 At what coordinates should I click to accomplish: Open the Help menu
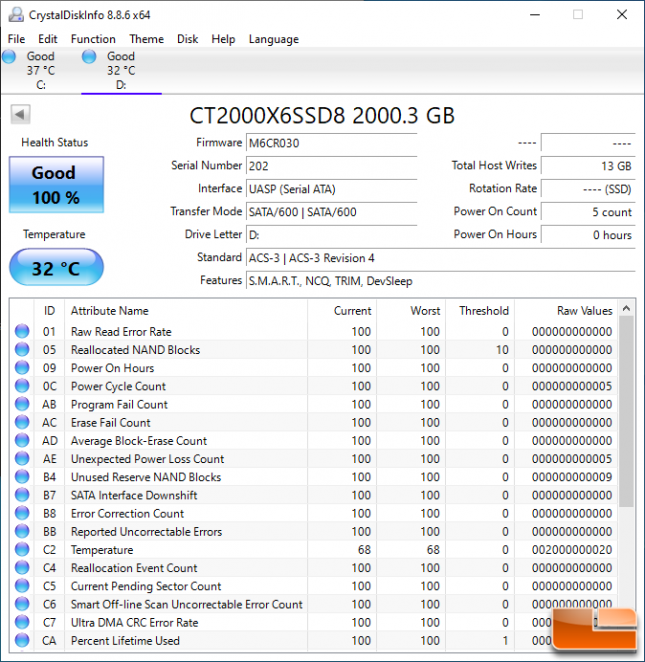223,39
